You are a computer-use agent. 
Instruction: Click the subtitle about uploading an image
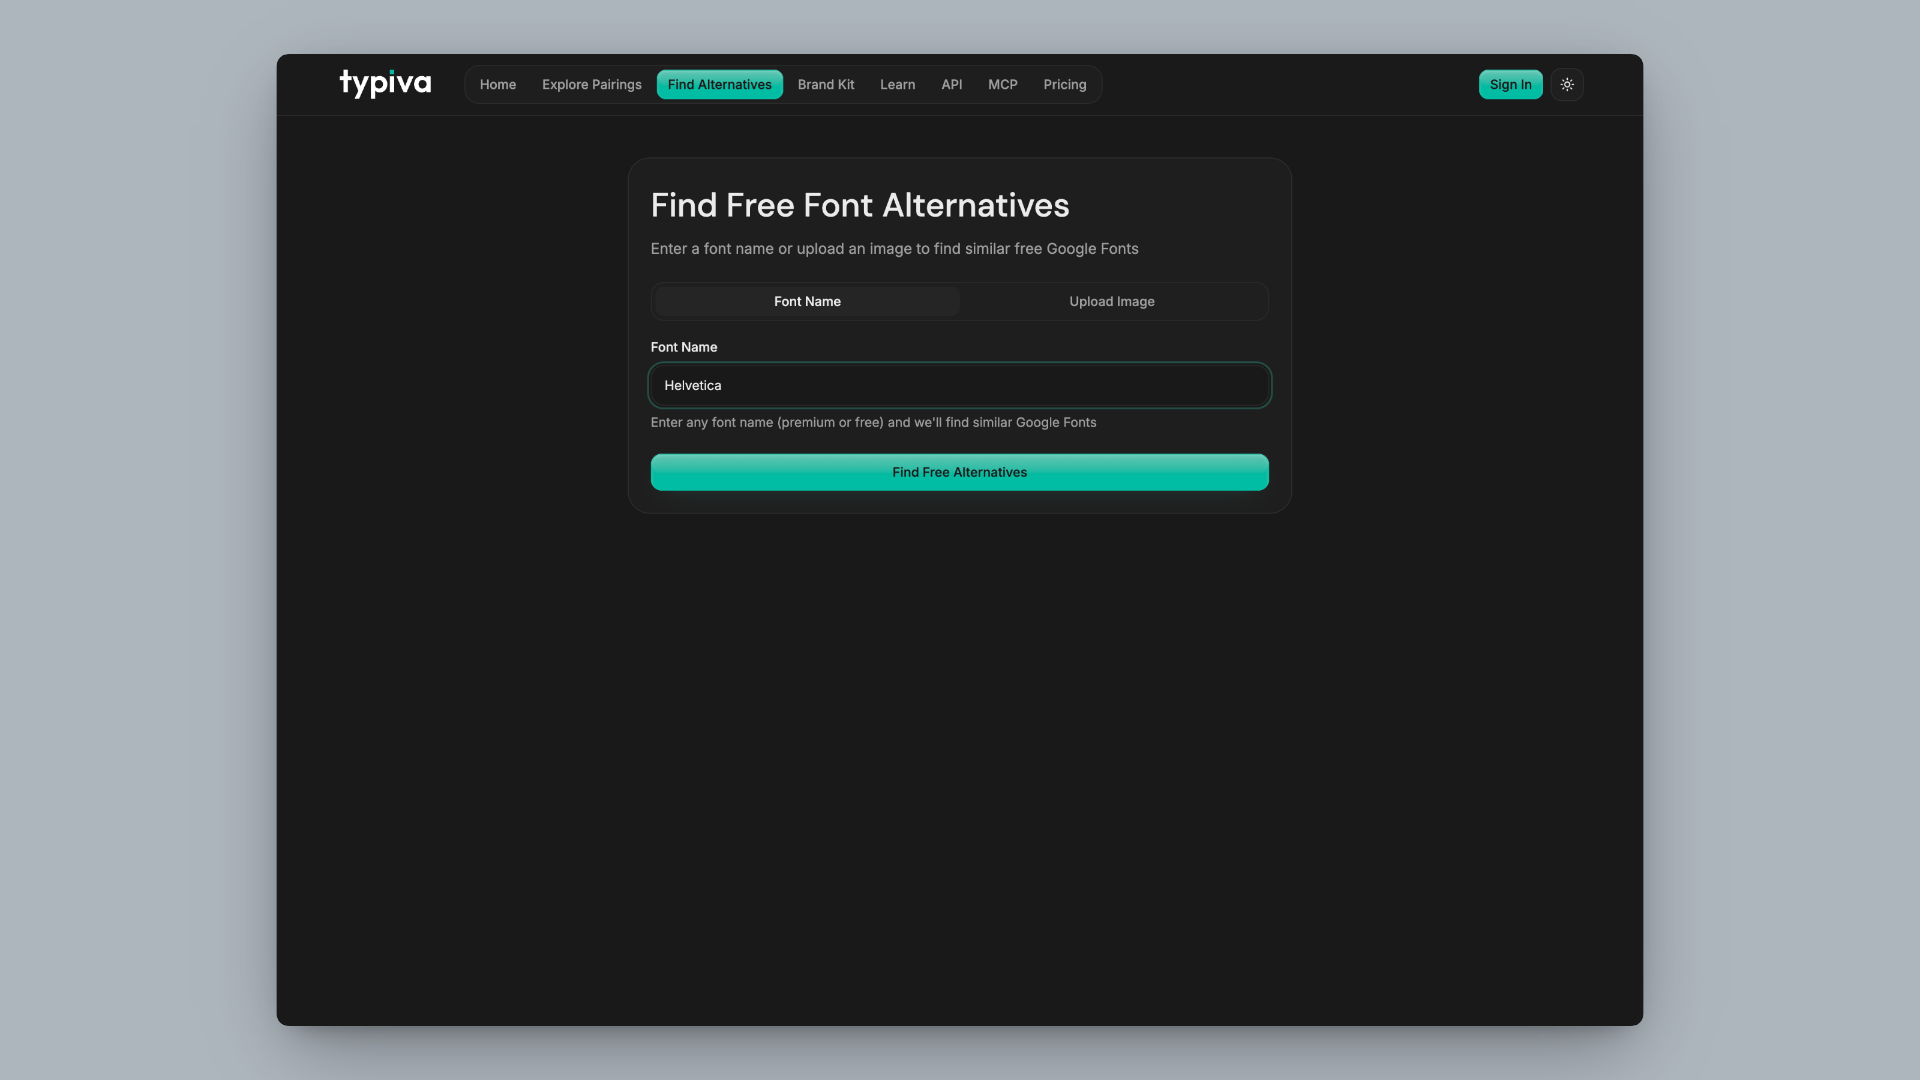pos(894,248)
